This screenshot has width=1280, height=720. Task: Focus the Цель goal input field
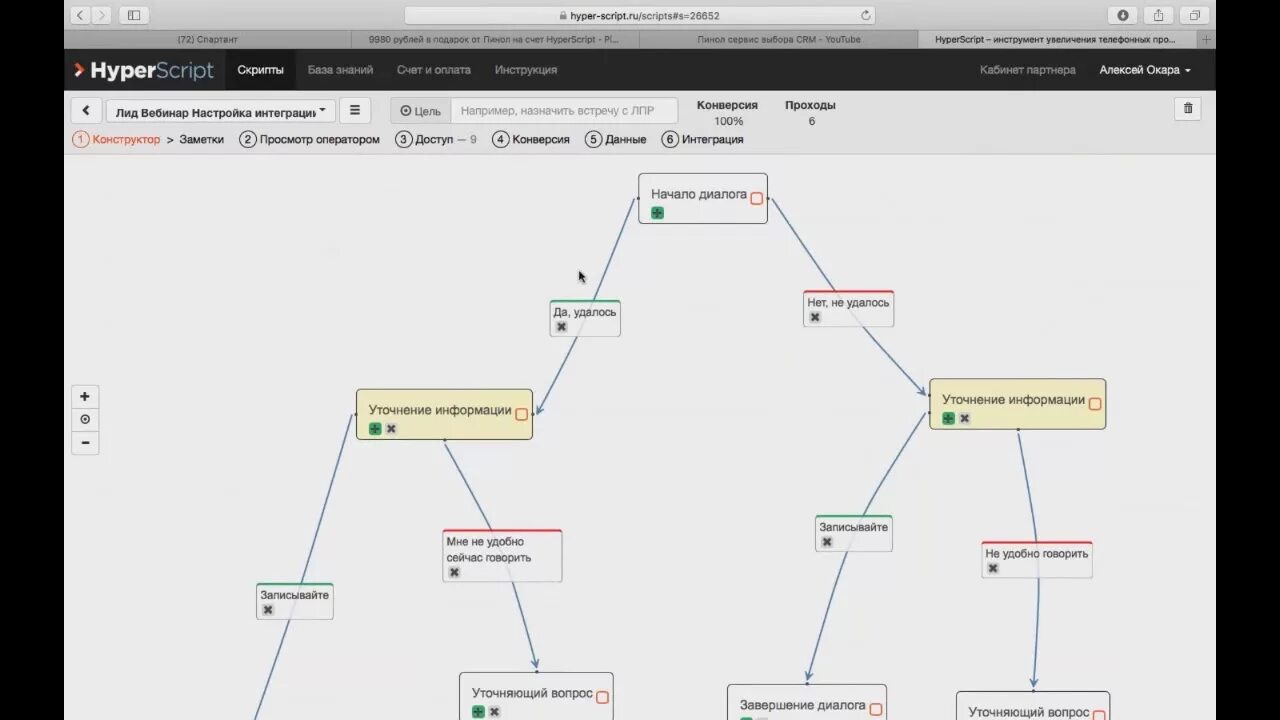pos(564,111)
